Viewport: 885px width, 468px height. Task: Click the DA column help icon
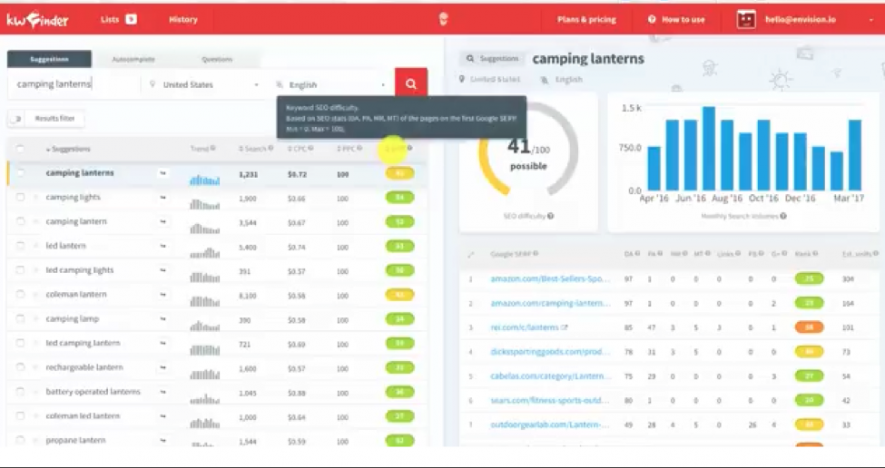(637, 254)
